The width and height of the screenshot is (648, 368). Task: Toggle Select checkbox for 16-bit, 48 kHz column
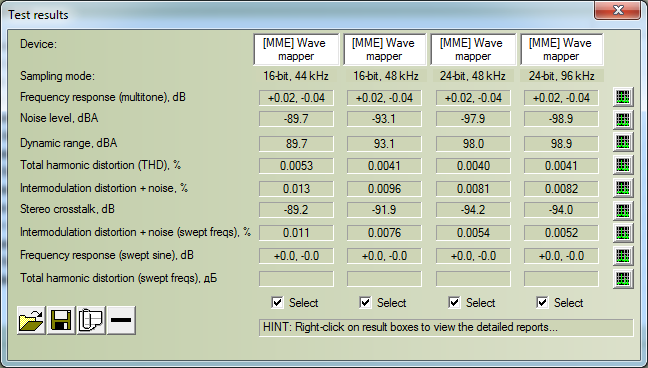365,303
